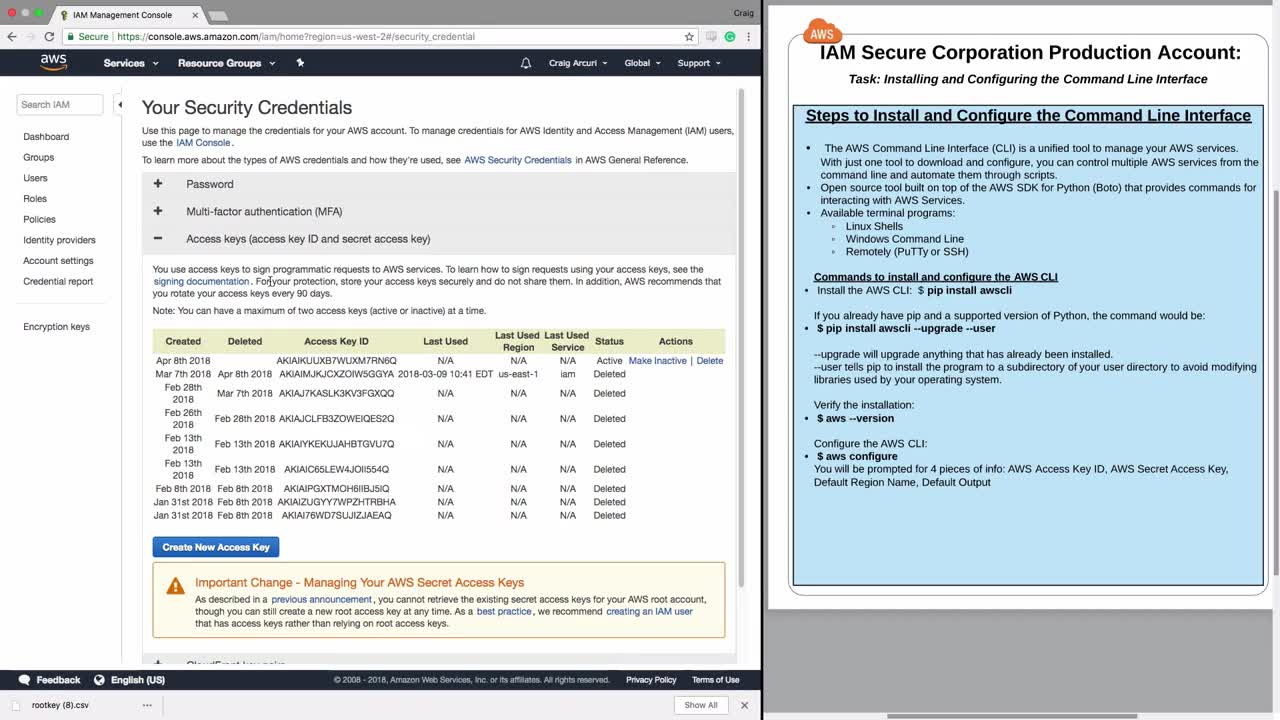Click the access key ID AKIAIKUUXB7WUXM7RN6Q
Viewport: 1280px width, 720px height.
click(337, 361)
